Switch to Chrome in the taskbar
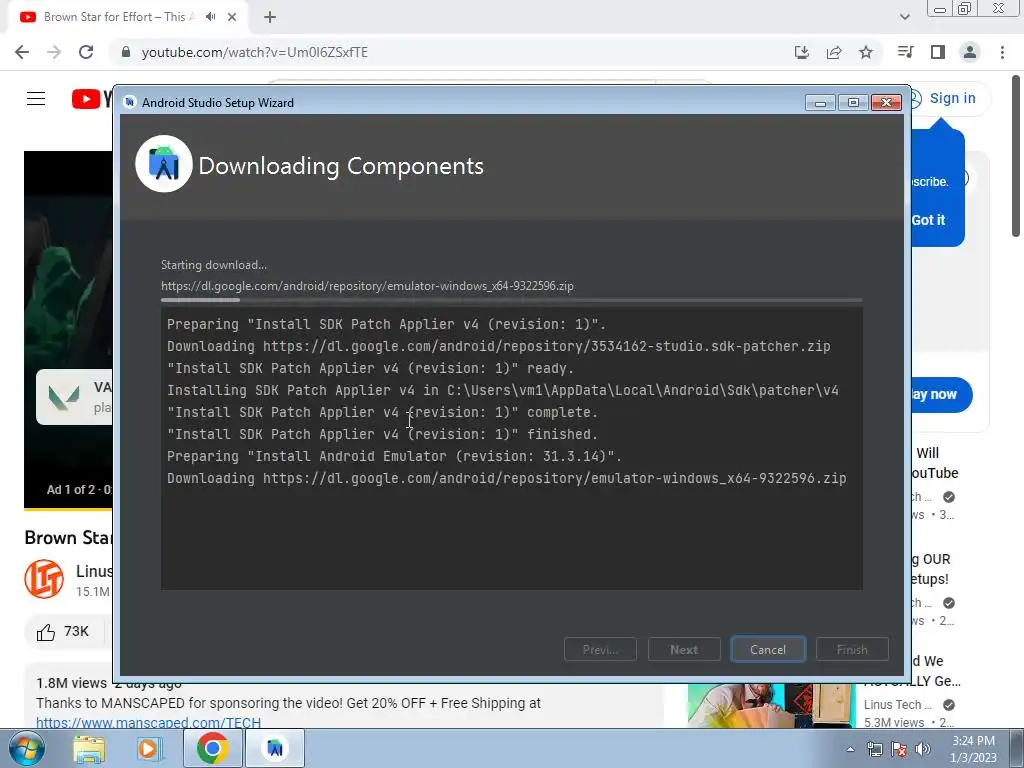 tap(212, 748)
